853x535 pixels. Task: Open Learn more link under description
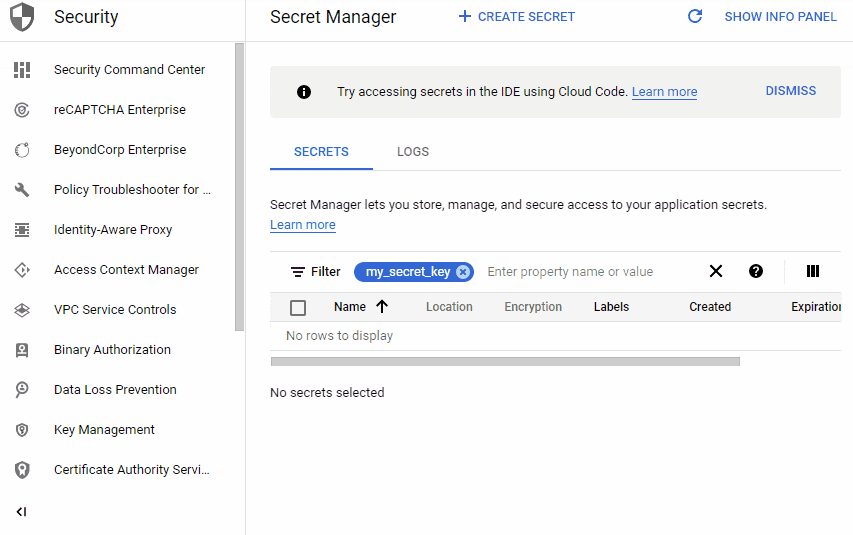(x=302, y=225)
